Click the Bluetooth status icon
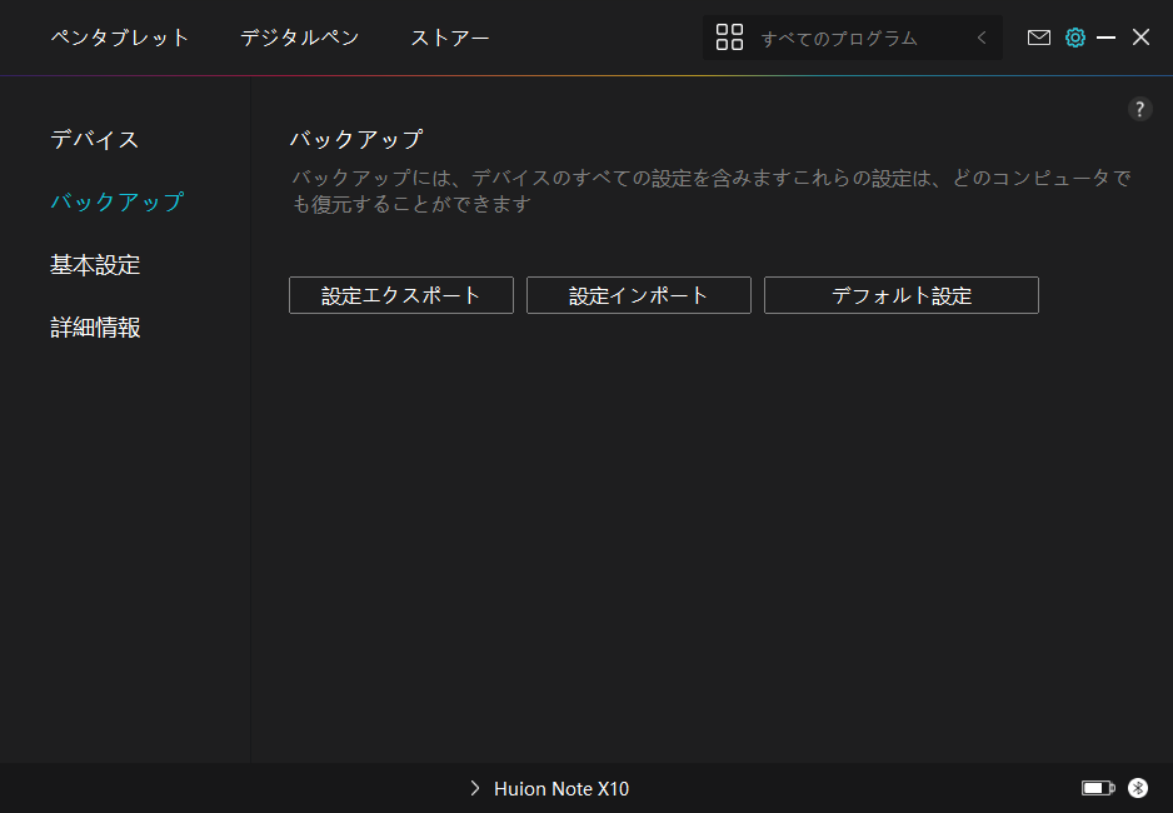 tap(1138, 788)
